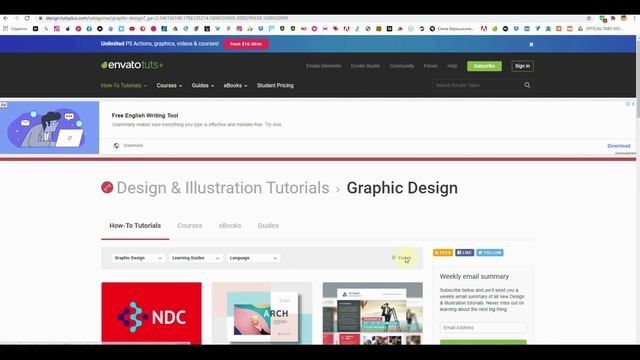The height and width of the screenshot is (360, 640).
Task: Open the YouTube bookmark icon
Action: (132, 29)
